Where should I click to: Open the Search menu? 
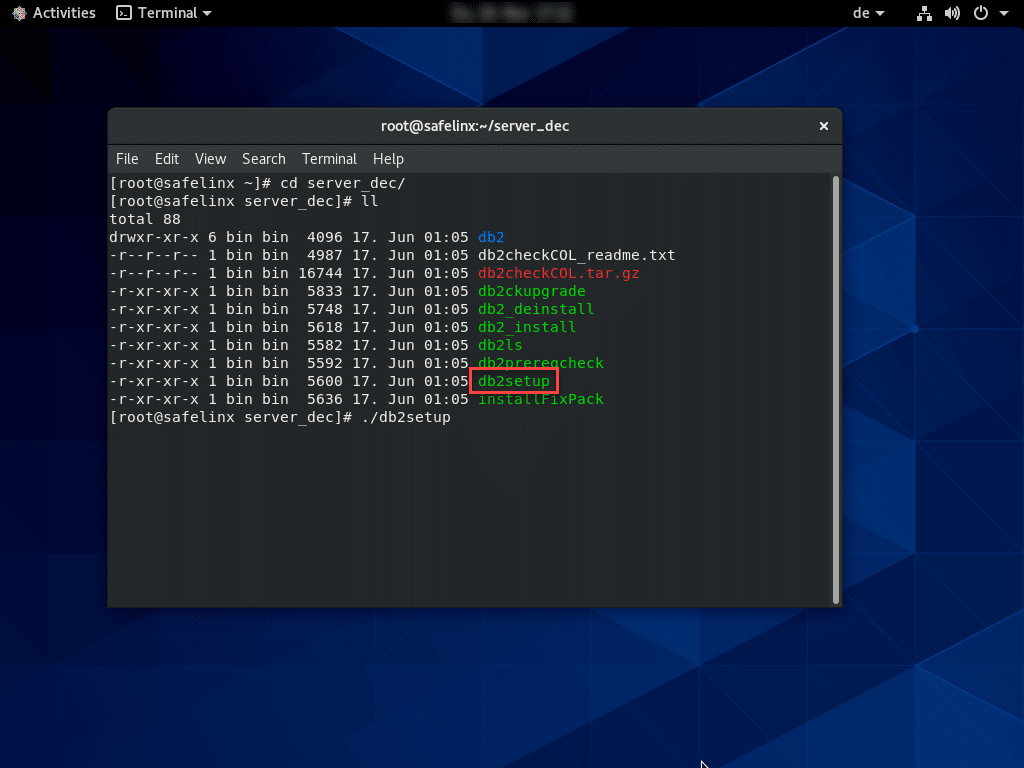click(264, 159)
